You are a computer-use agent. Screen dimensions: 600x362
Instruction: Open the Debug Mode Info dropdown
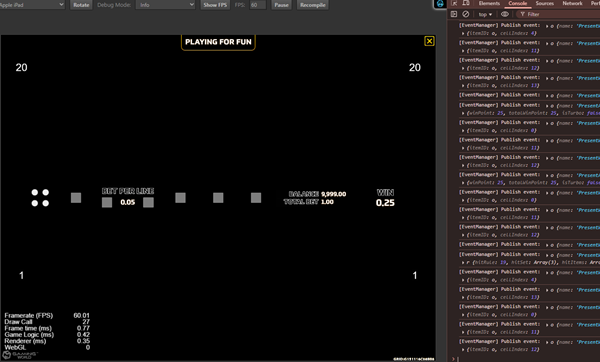(x=166, y=5)
